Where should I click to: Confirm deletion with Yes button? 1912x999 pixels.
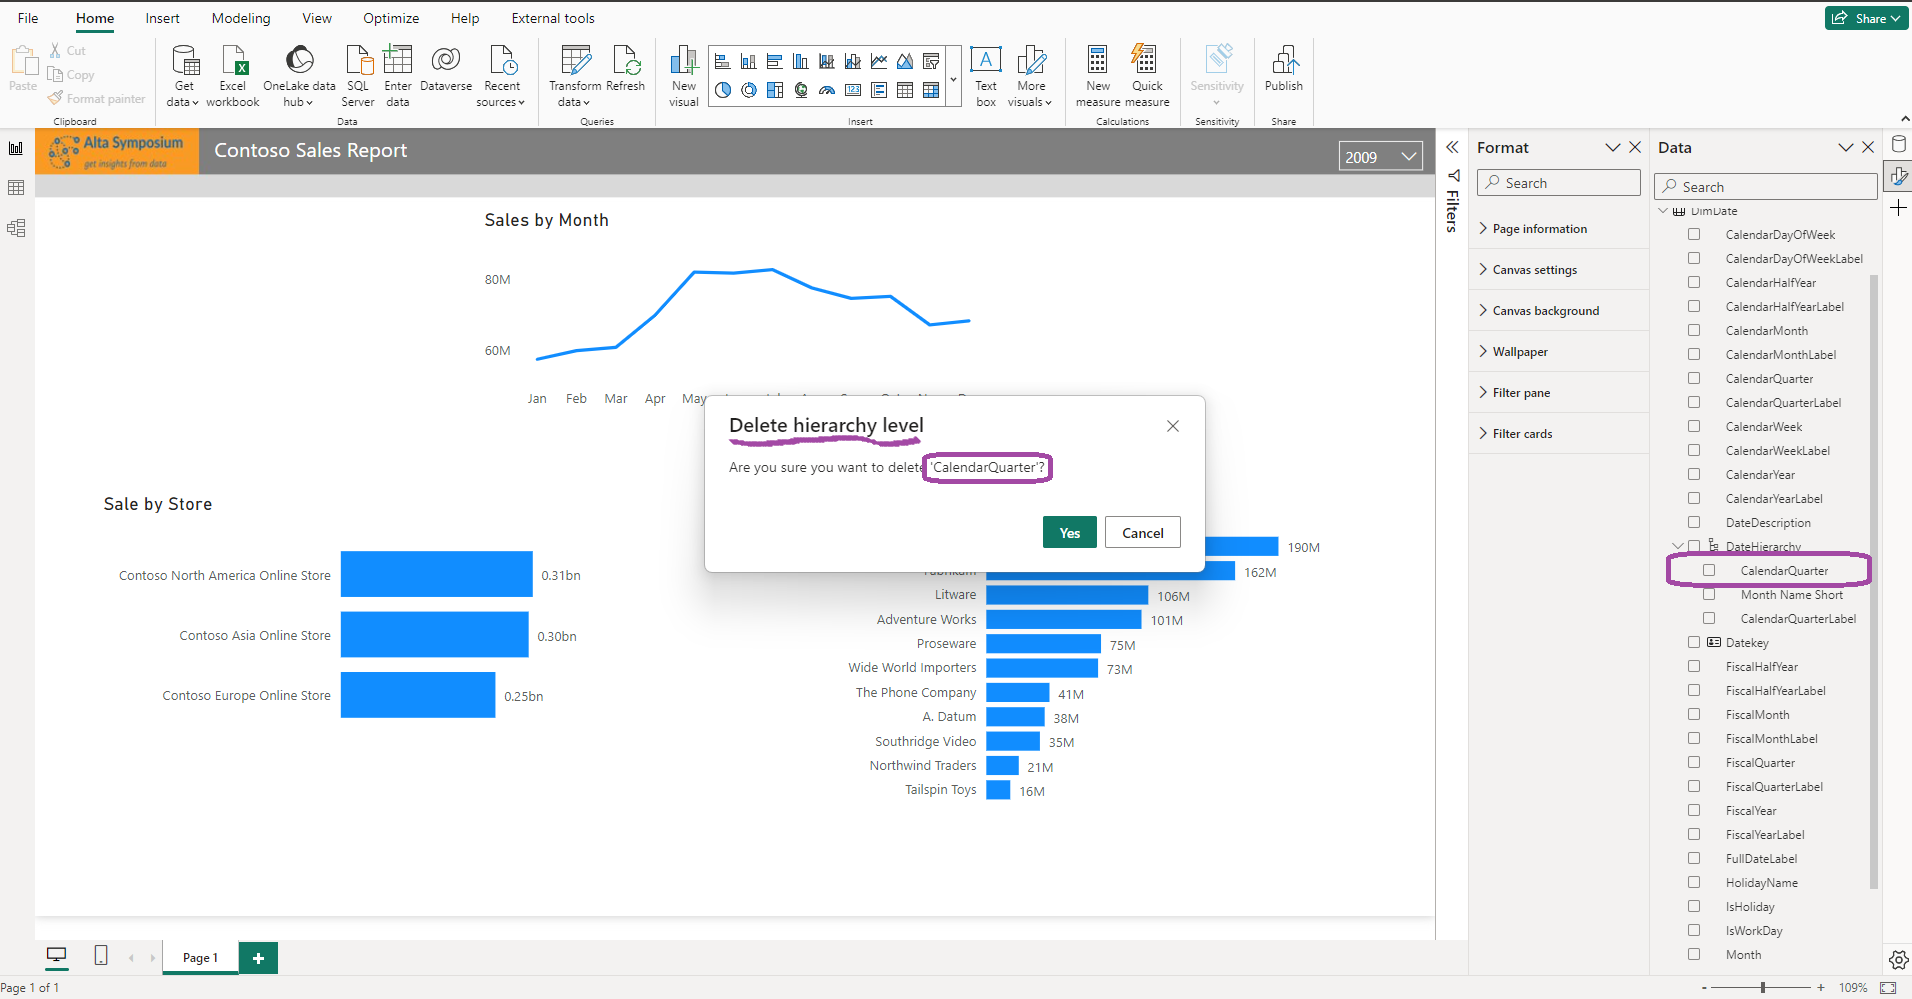click(1069, 533)
